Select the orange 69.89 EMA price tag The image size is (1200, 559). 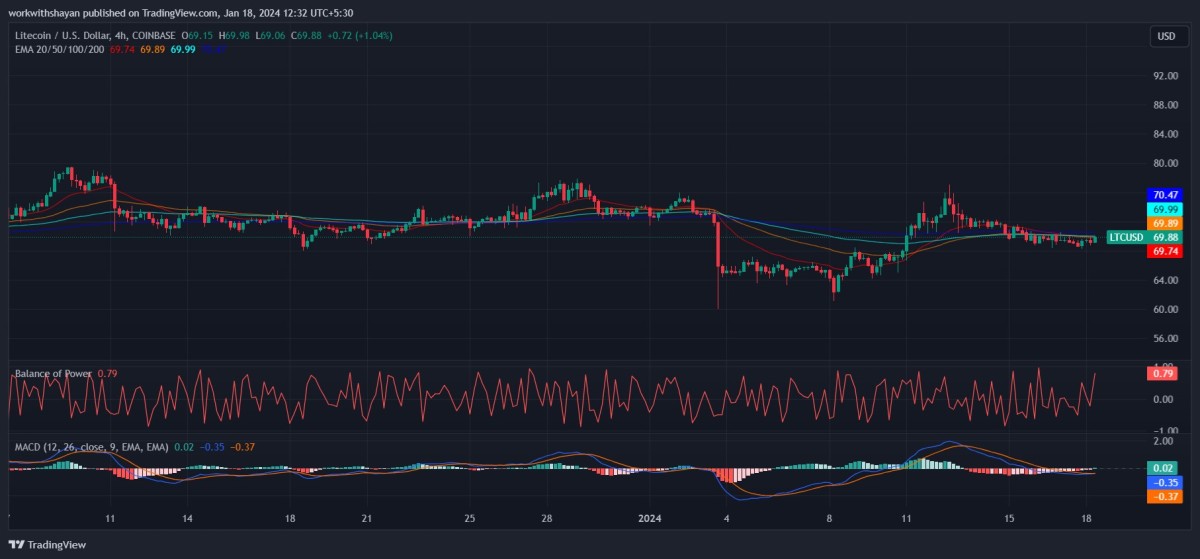(x=1165, y=223)
